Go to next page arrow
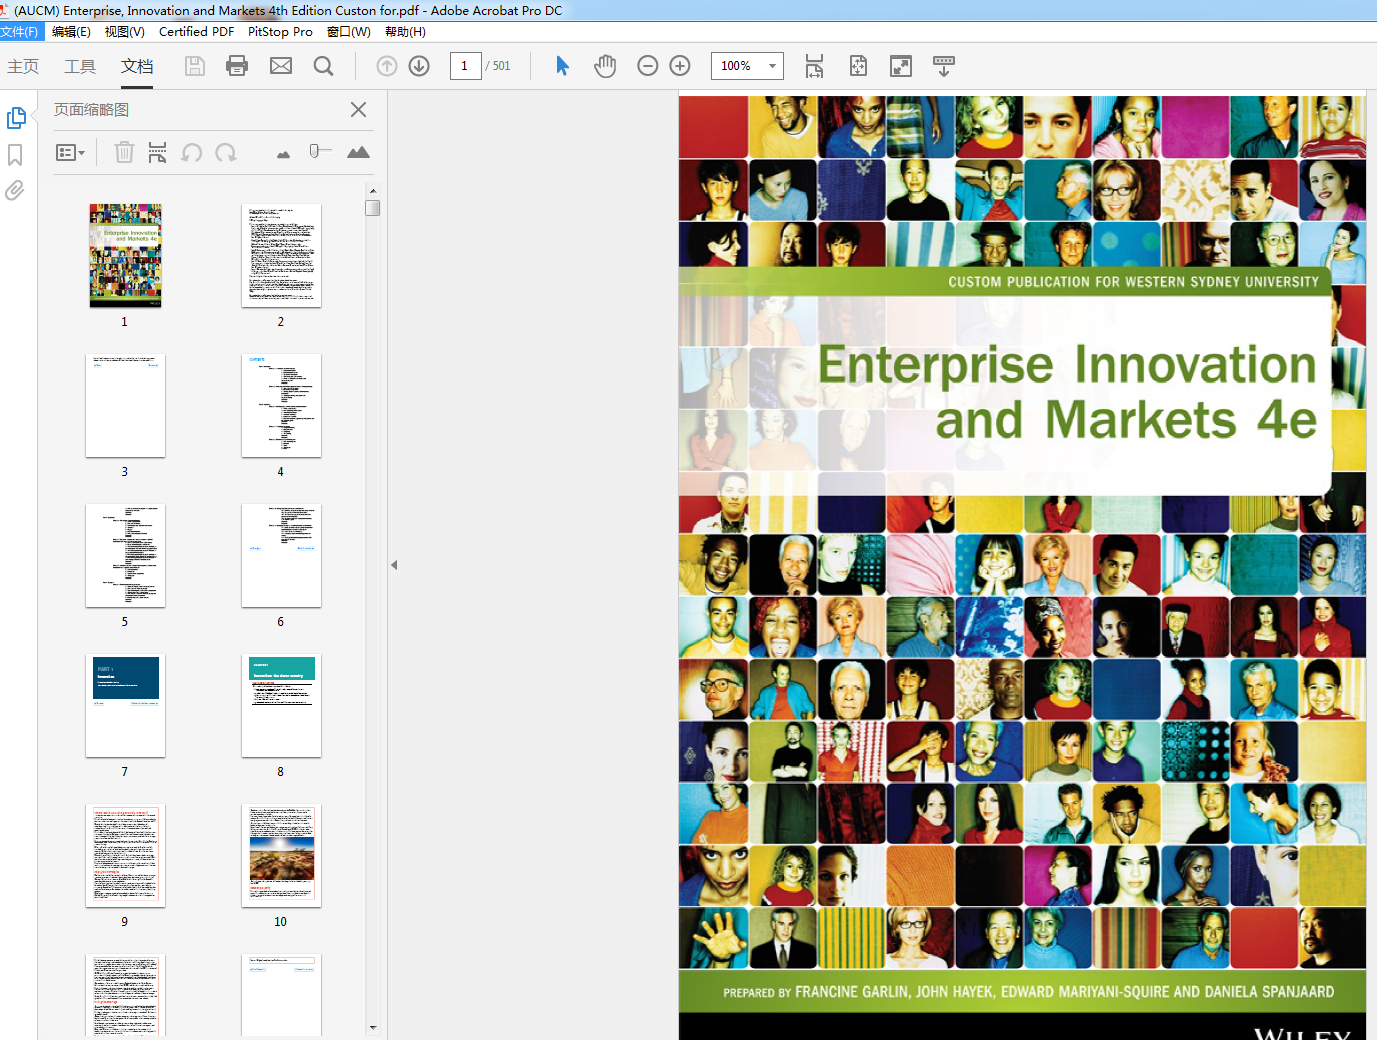This screenshot has height=1040, width=1377. [419, 66]
